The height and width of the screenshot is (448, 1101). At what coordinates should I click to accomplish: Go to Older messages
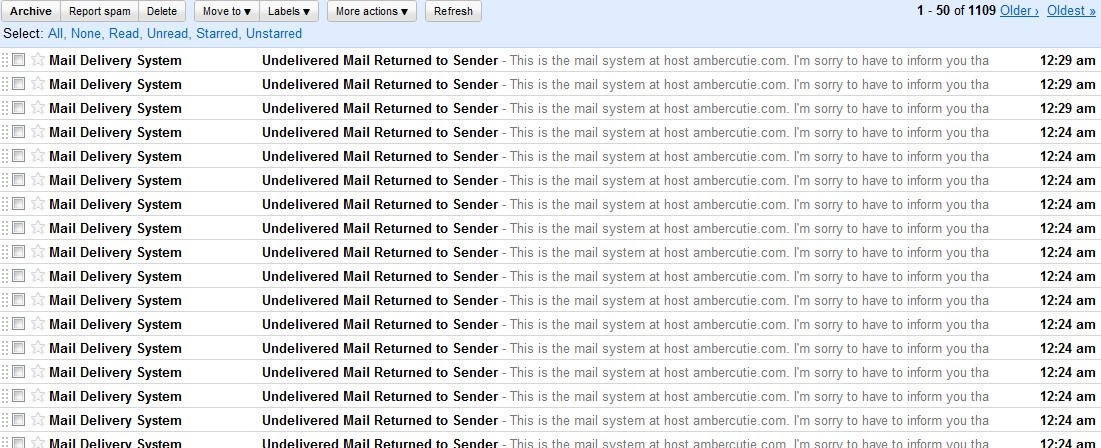[1019, 11]
